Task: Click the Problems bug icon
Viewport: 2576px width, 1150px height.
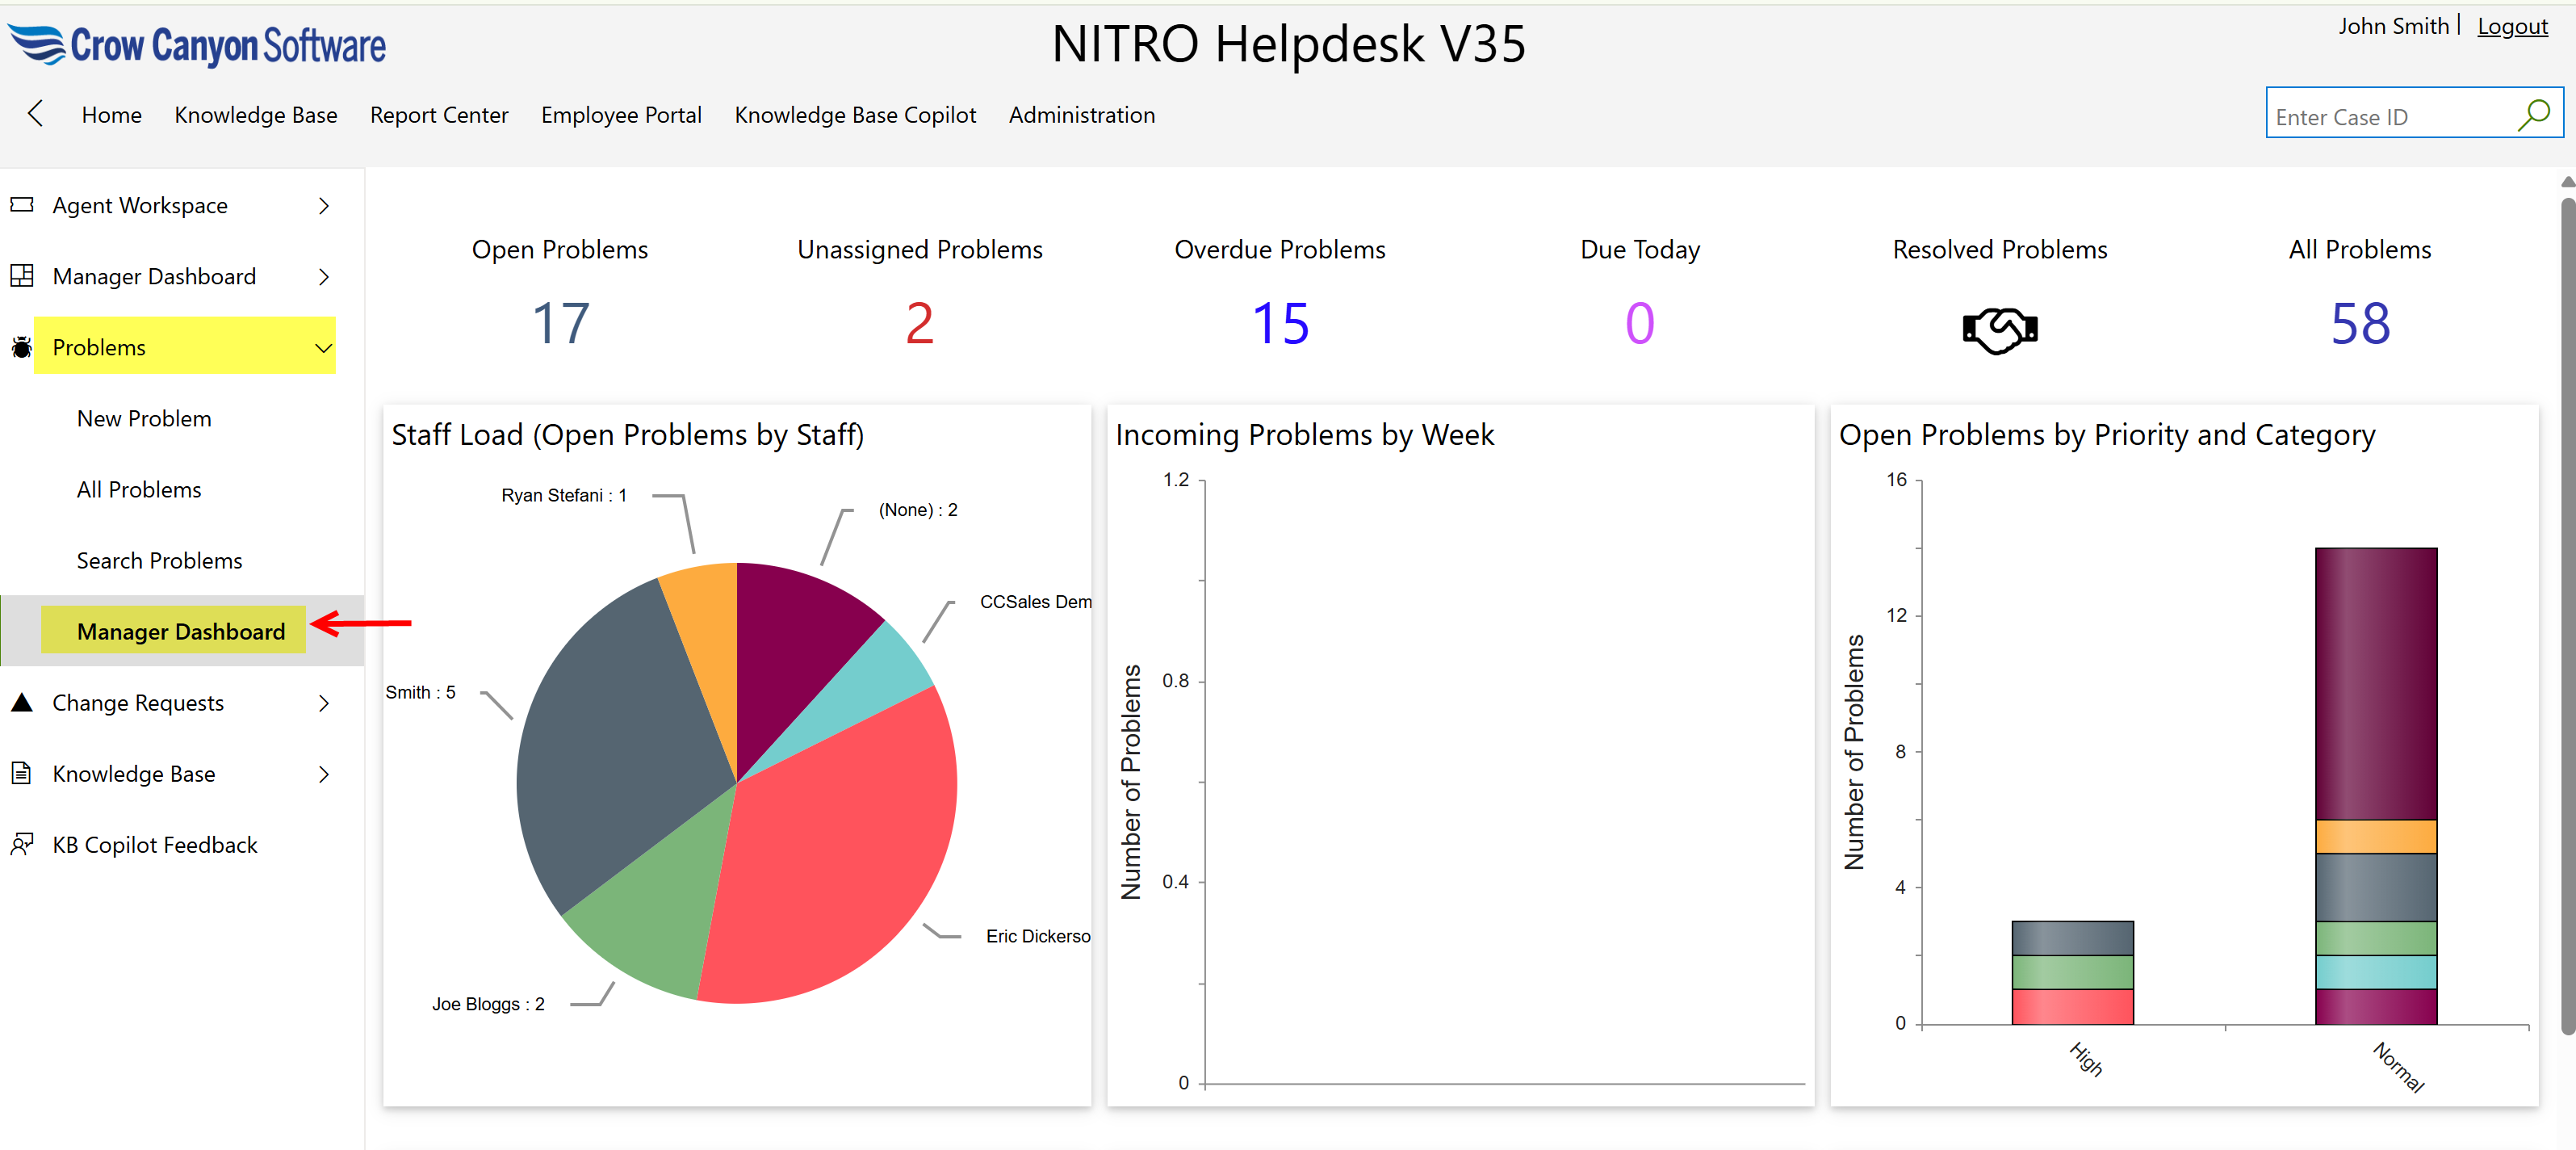Action: pyautogui.click(x=21, y=348)
